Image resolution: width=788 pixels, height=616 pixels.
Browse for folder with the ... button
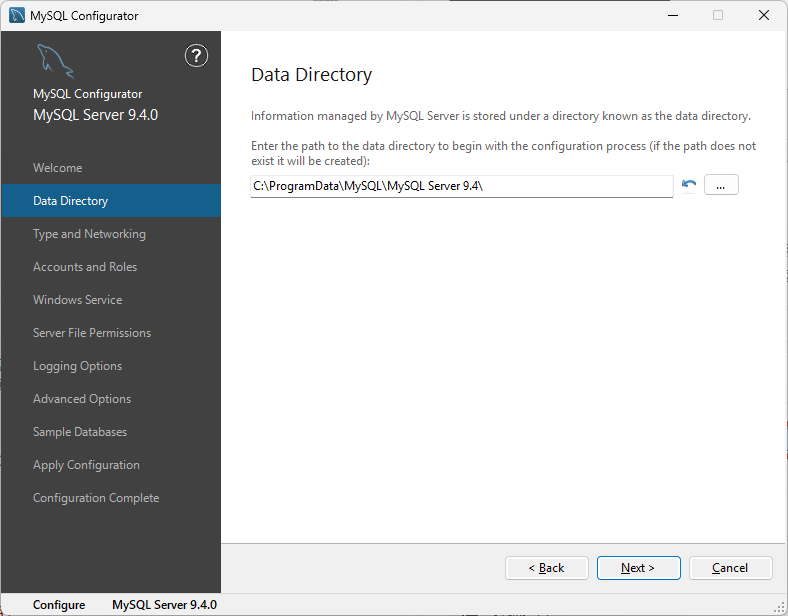(x=721, y=185)
